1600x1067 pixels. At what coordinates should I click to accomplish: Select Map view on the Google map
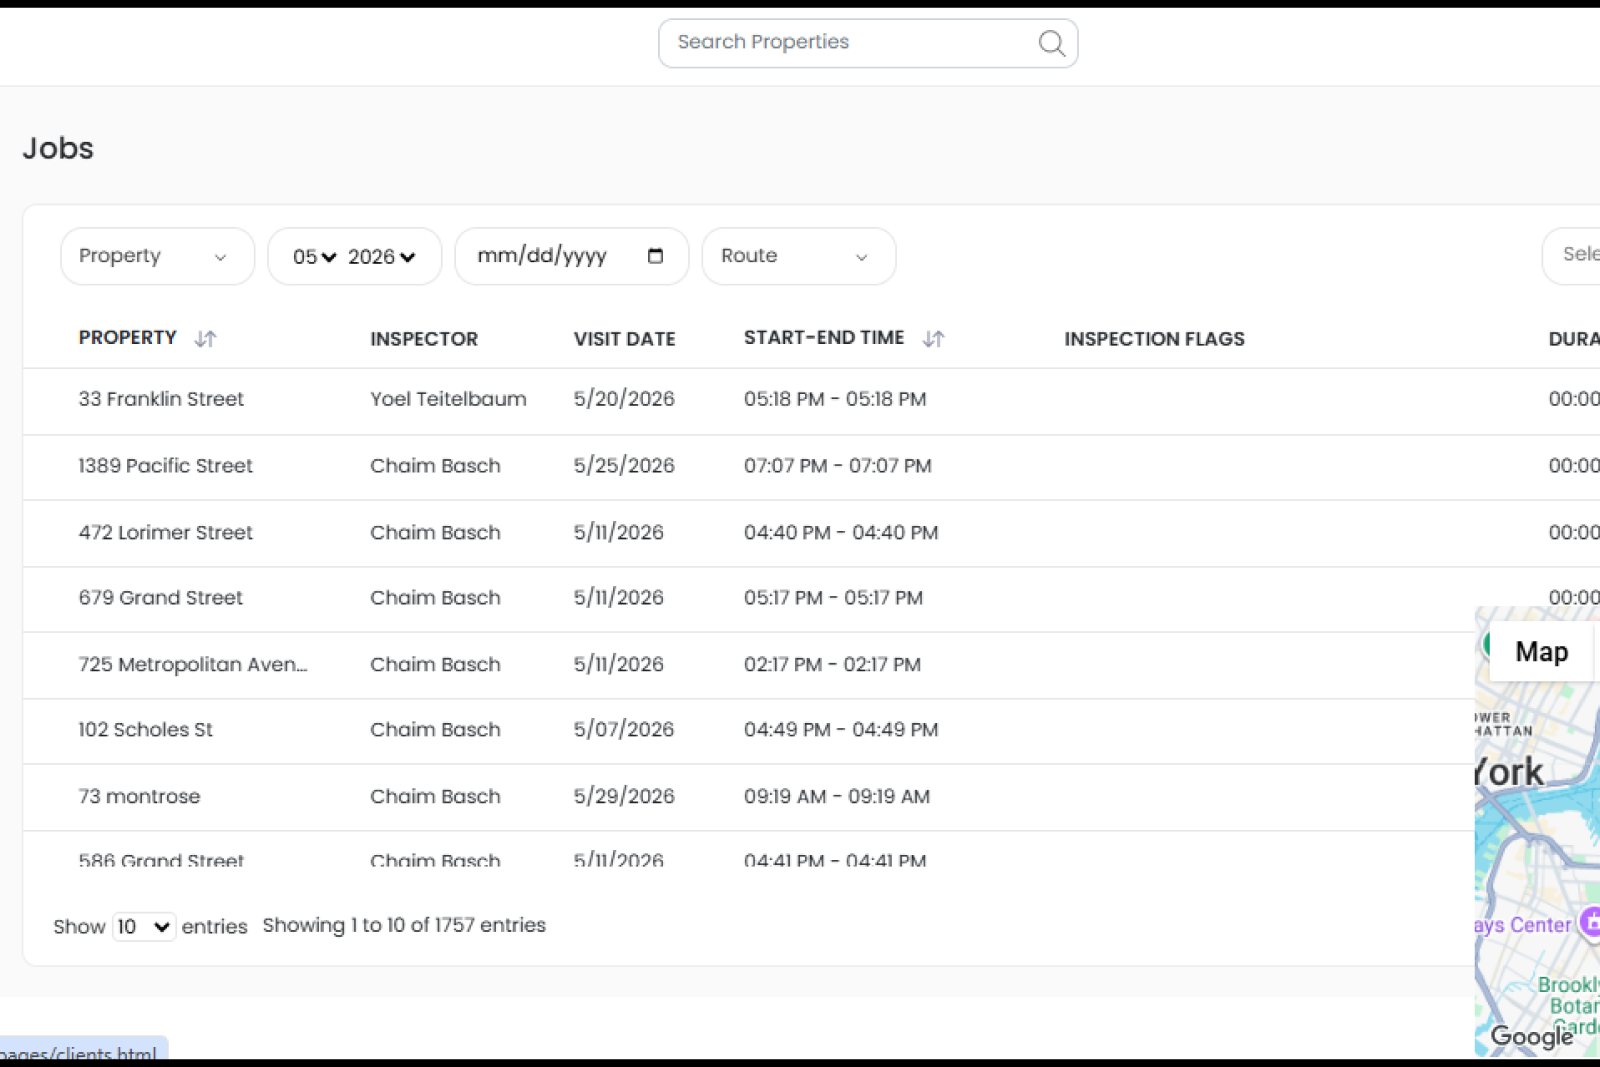(x=1541, y=652)
